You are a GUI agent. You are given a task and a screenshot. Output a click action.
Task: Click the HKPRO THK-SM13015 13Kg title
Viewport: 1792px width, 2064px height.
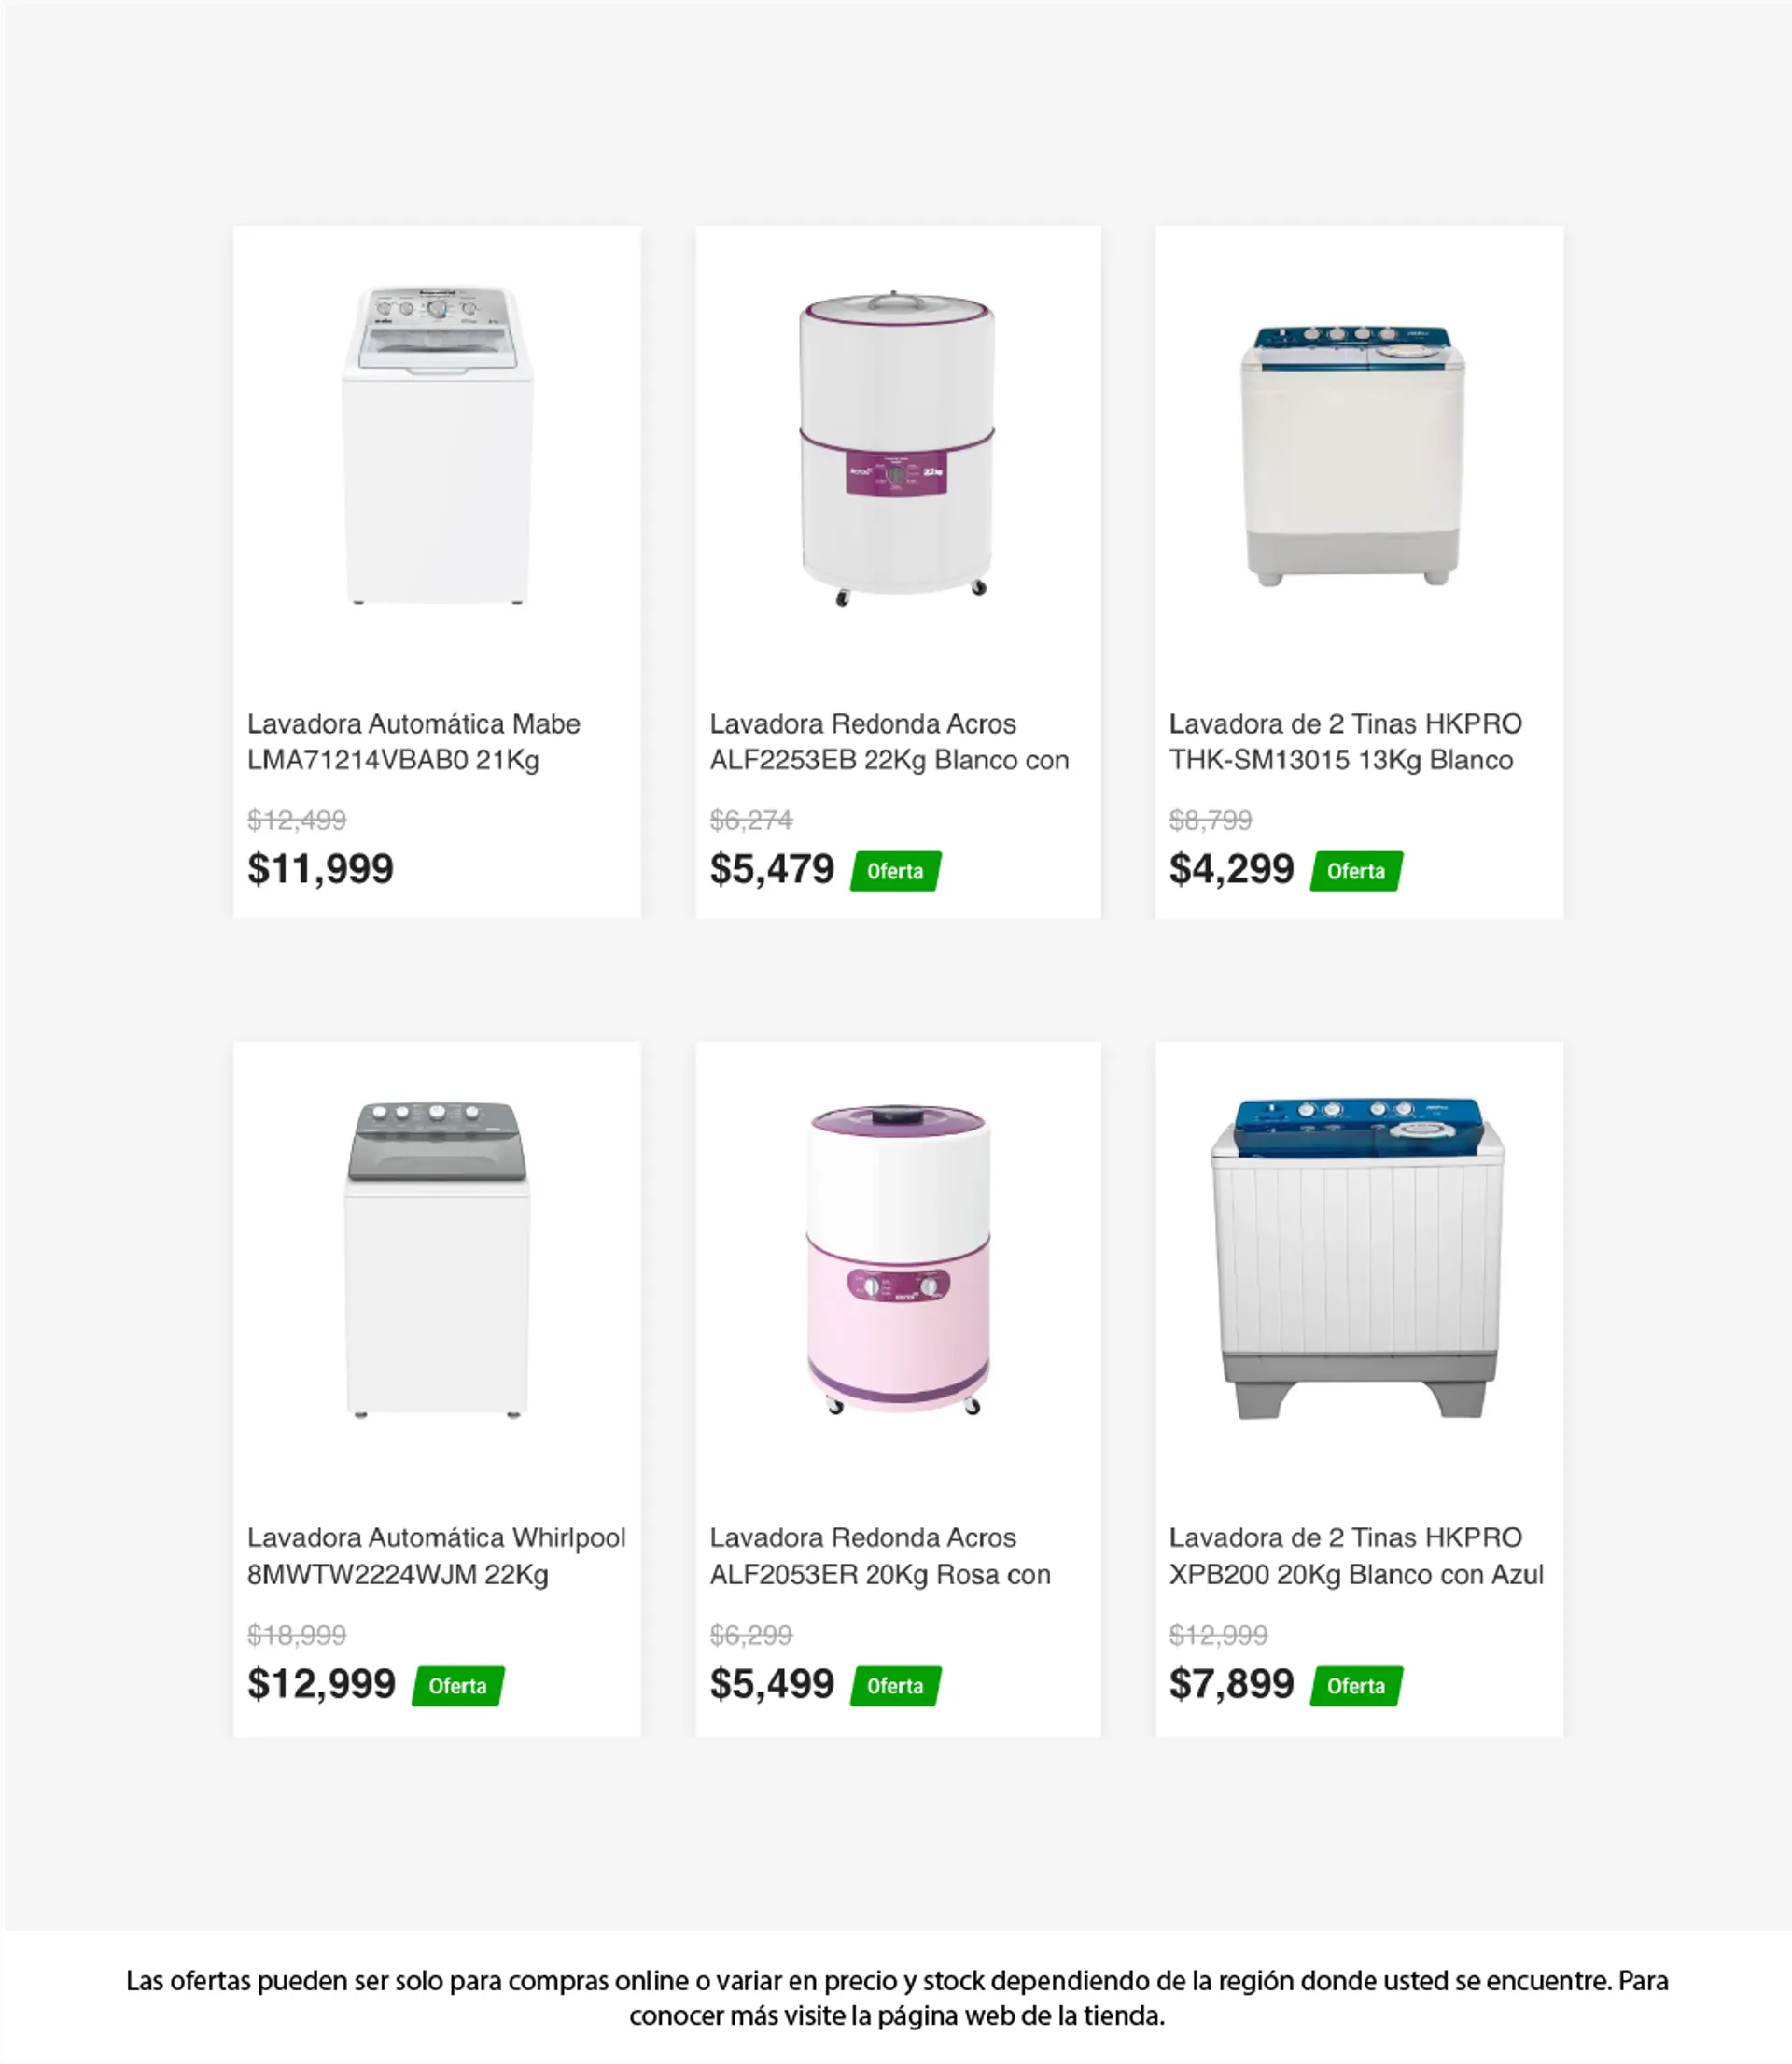pos(1346,742)
